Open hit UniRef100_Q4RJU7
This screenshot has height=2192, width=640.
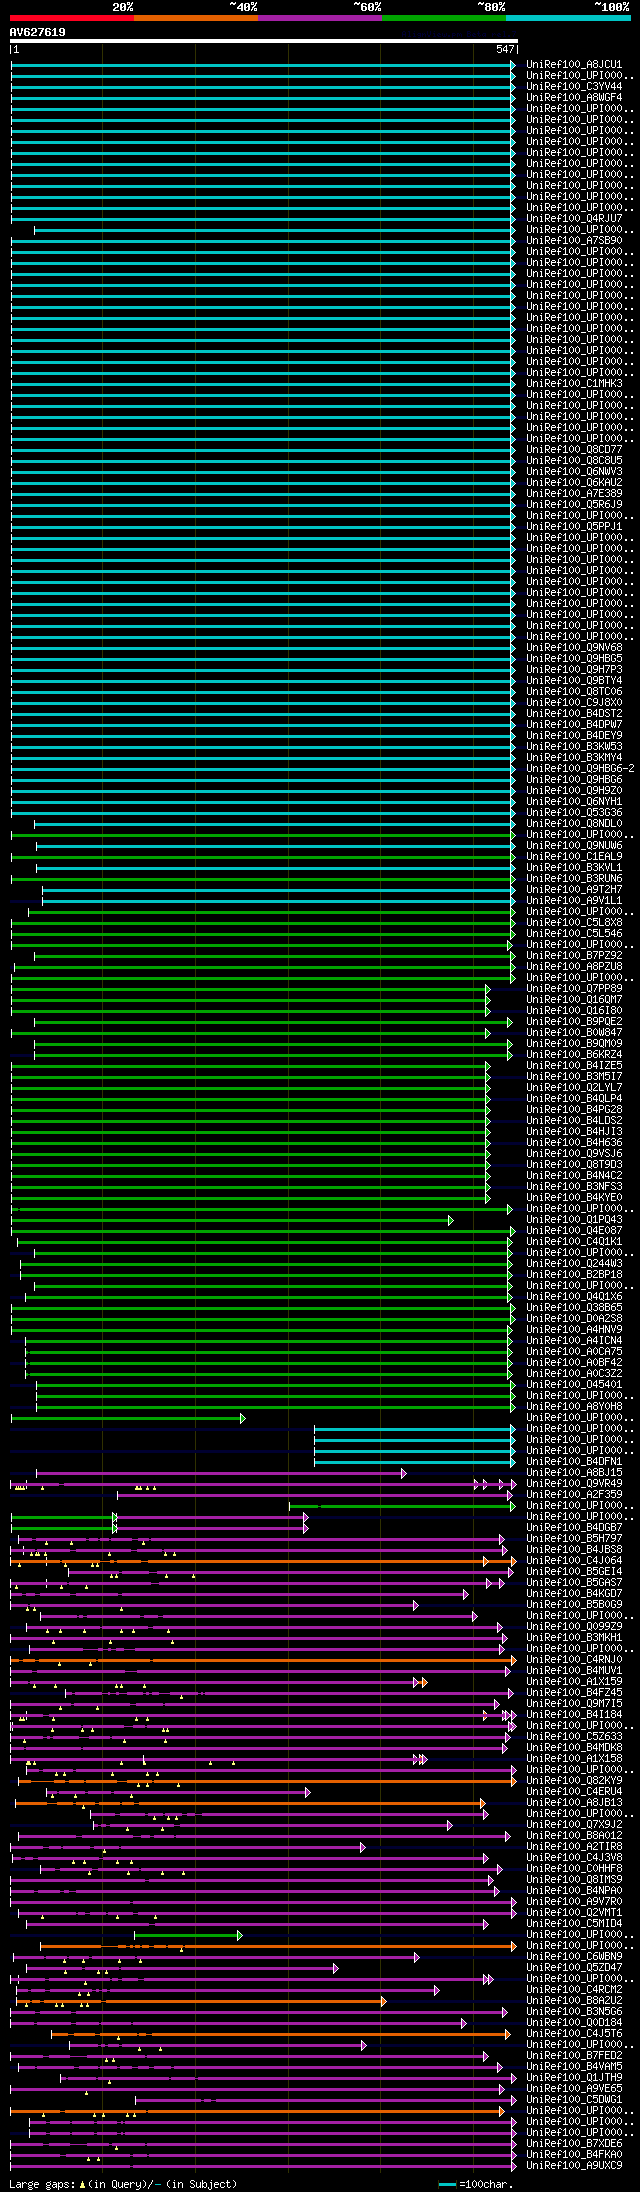(x=574, y=218)
